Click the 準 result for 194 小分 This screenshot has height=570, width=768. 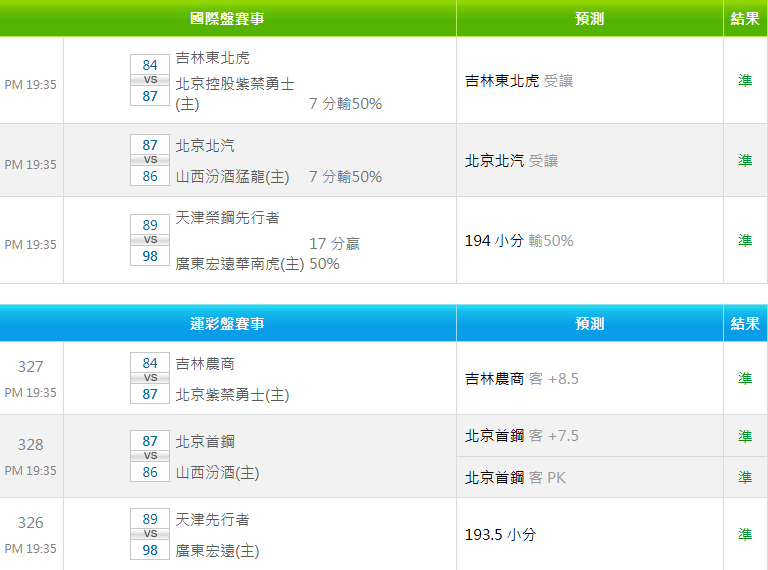[745, 240]
